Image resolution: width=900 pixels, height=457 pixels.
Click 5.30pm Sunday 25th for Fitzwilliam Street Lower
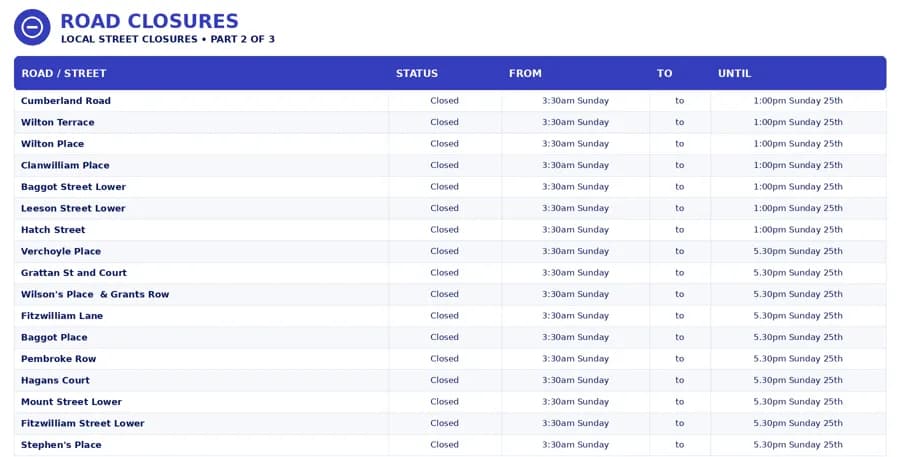pos(798,424)
